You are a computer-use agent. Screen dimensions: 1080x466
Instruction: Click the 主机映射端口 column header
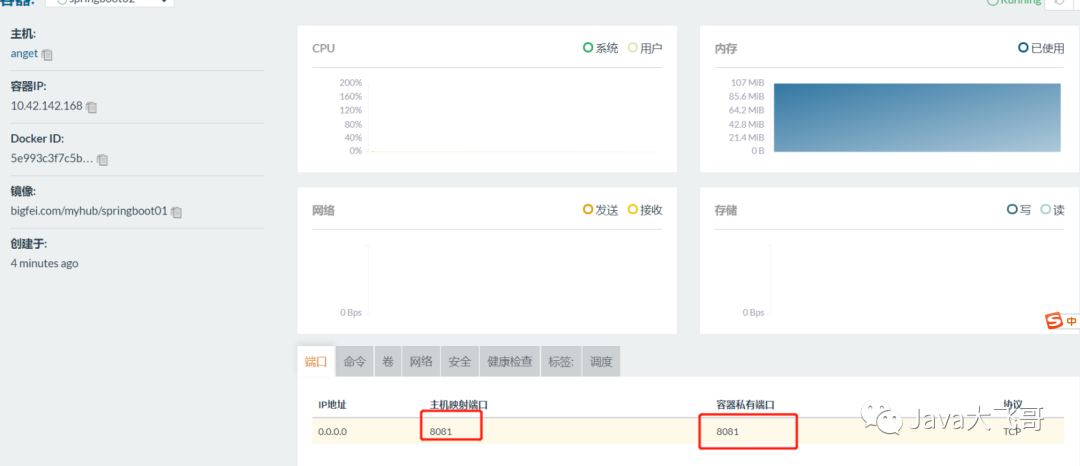click(x=459, y=405)
